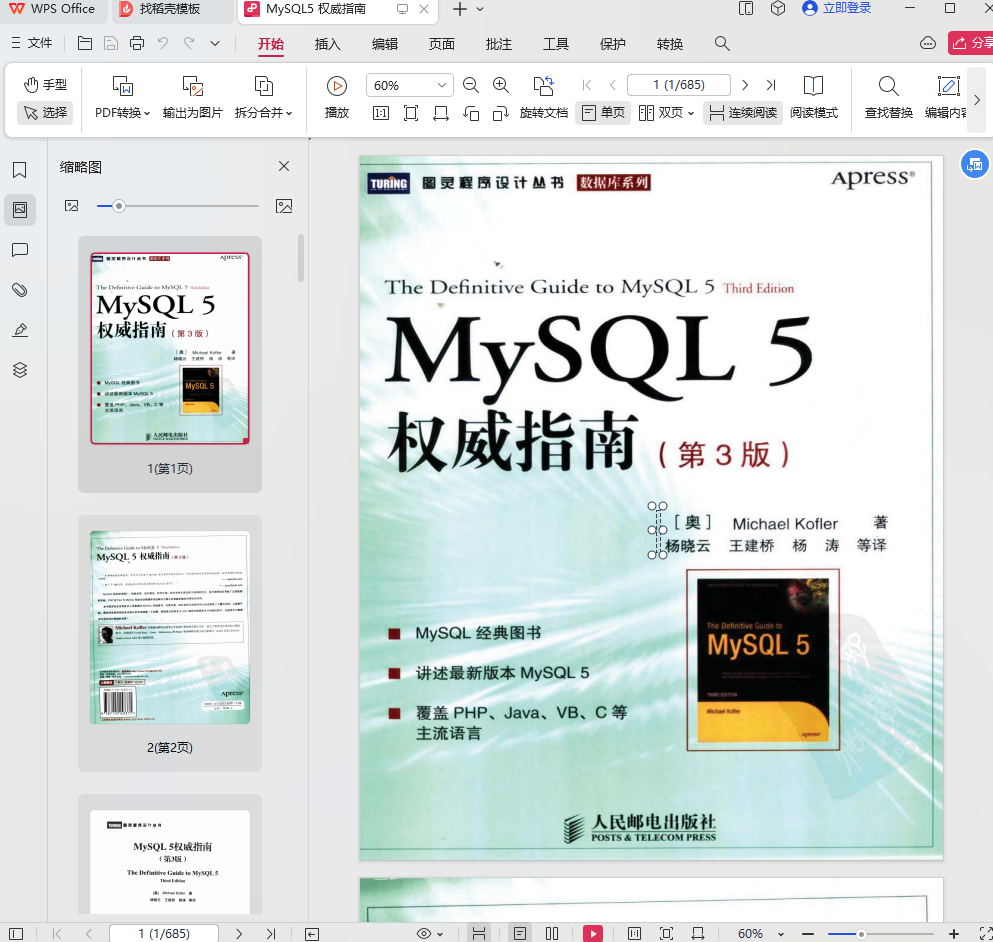
Task: Expand the Split and Merge (拆分合并) dropdown
Action: pos(263,113)
